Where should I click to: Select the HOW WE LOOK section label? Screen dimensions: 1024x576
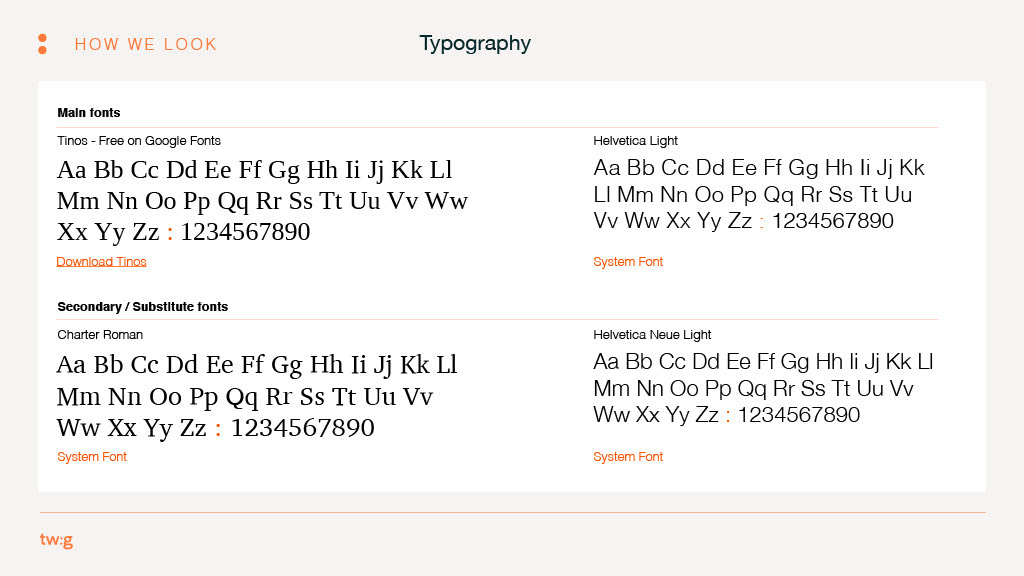[x=146, y=45]
